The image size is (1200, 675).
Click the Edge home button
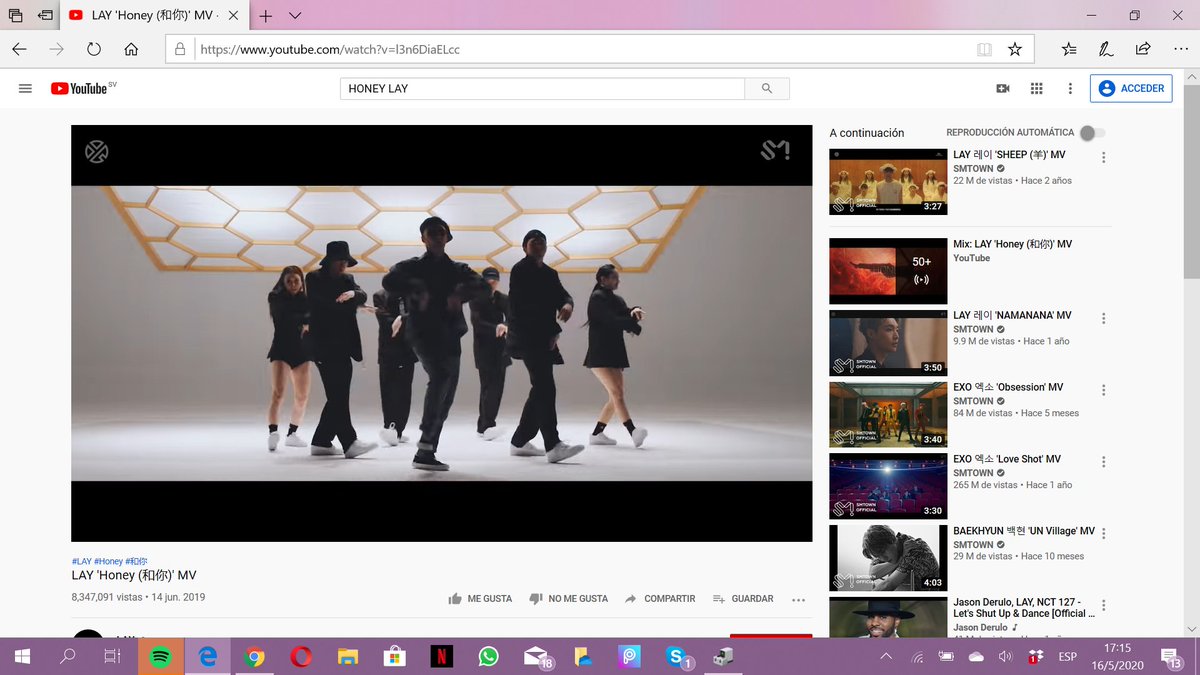point(131,49)
